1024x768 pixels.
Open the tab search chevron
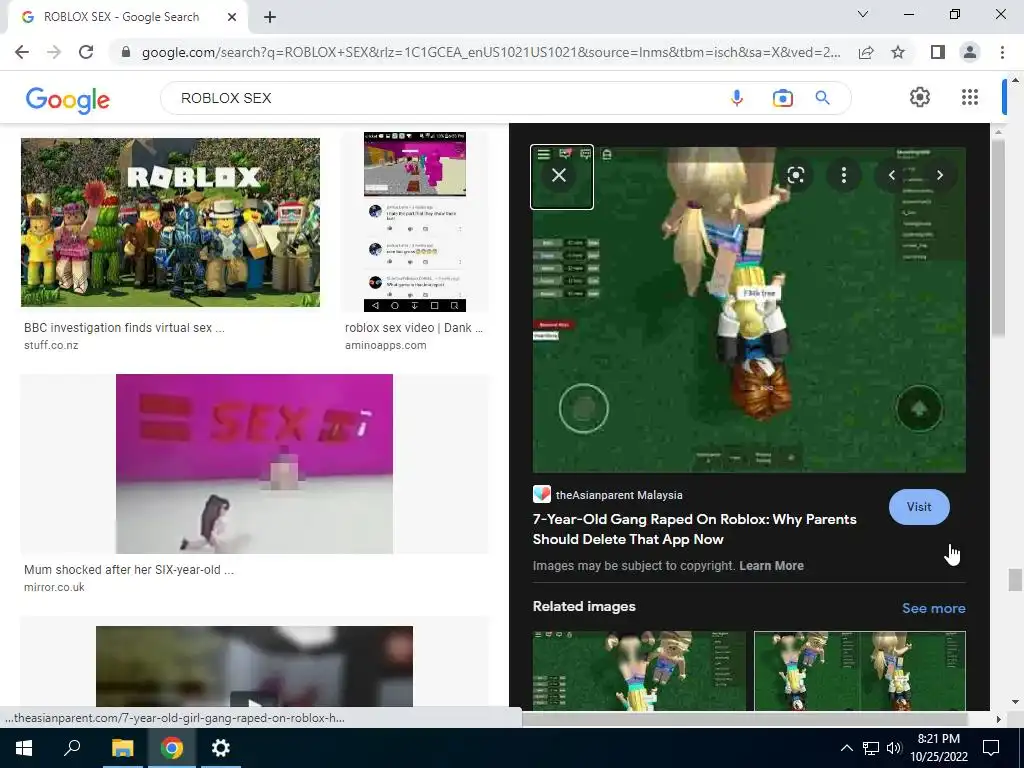863,14
